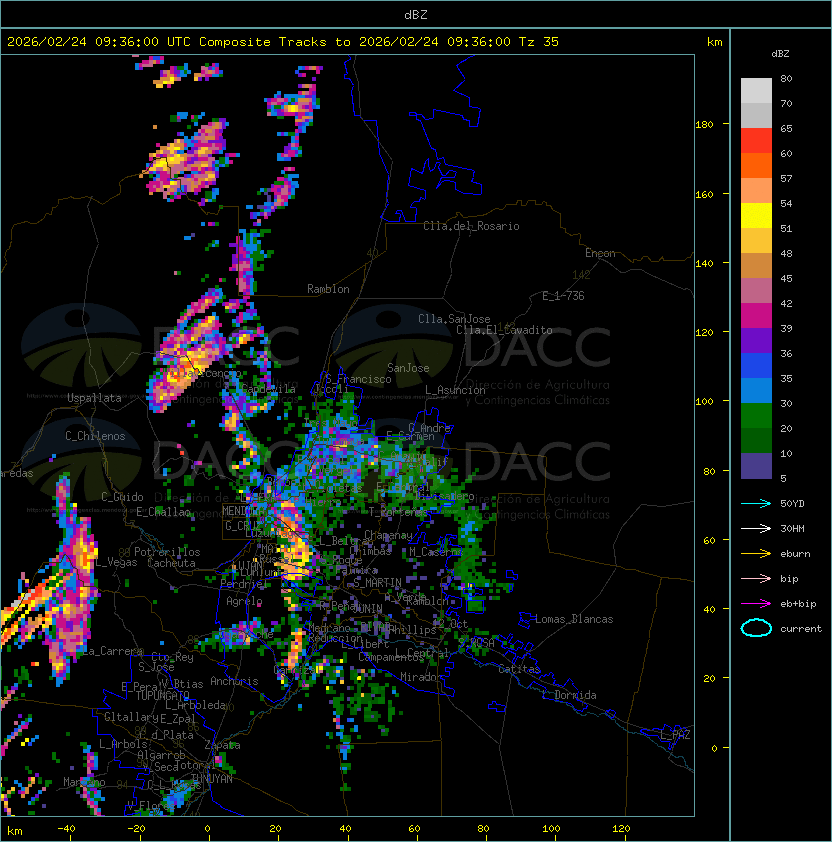Image resolution: width=832 pixels, height=842 pixels.
Task: Click the '42' value on the dBZ scale
Action: click(786, 303)
